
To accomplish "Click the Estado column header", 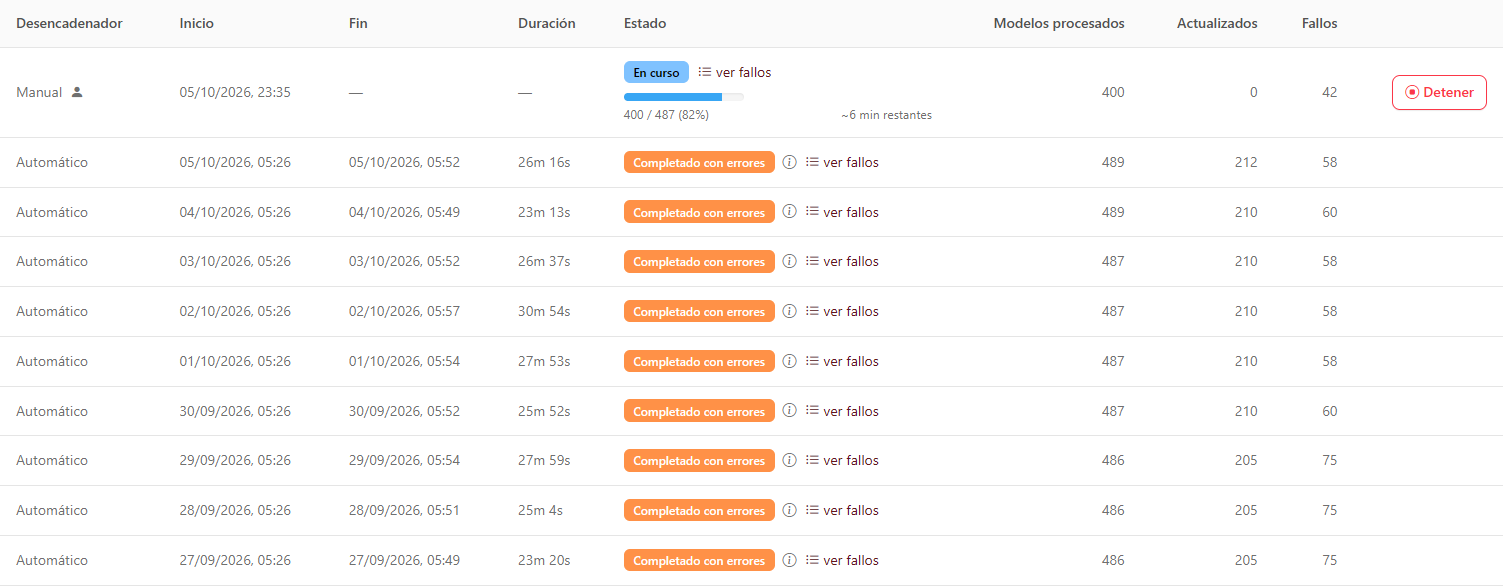I will tap(645, 23).
